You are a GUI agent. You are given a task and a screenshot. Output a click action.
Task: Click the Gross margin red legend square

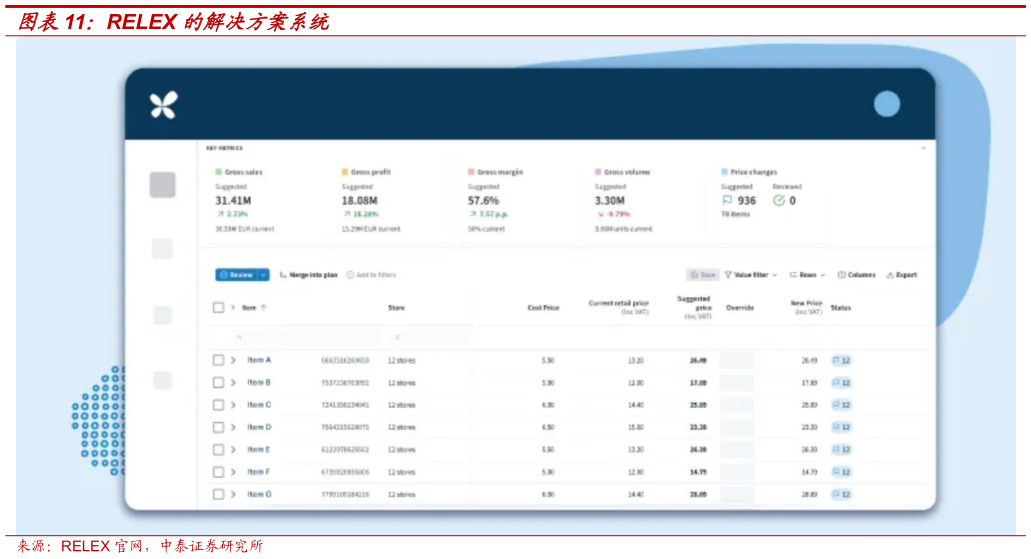click(x=471, y=172)
